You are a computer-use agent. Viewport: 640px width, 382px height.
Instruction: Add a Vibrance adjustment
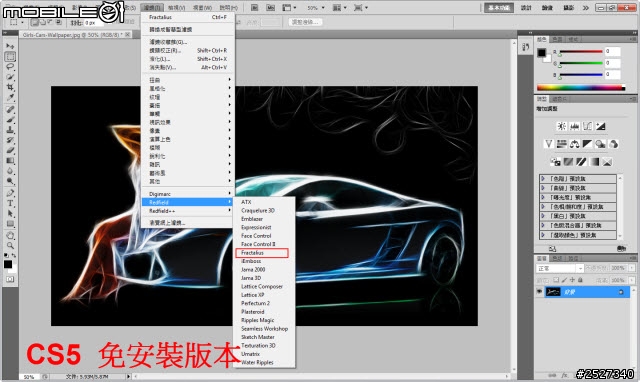coord(549,144)
